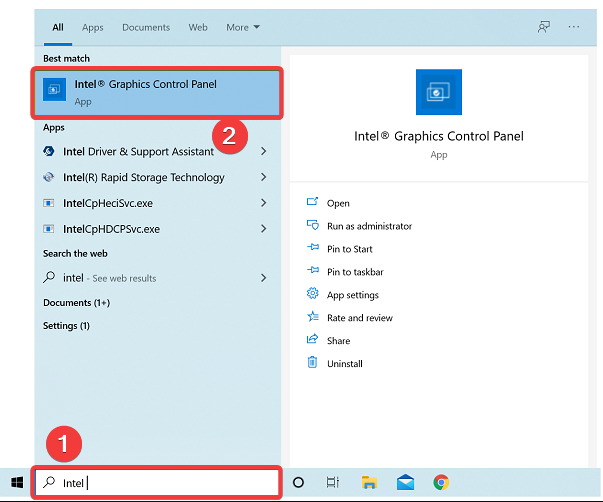
Task: Open the Windows Start button
Action: [x=17, y=482]
